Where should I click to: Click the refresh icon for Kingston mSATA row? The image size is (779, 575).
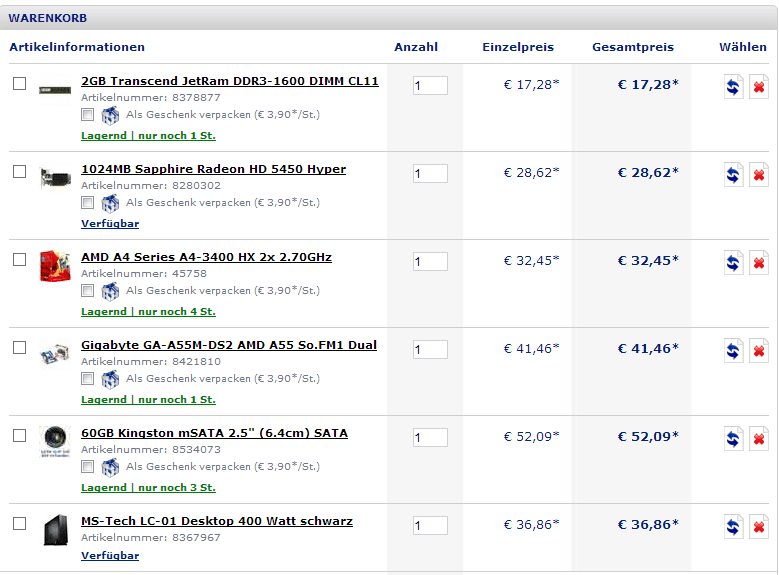coord(733,438)
